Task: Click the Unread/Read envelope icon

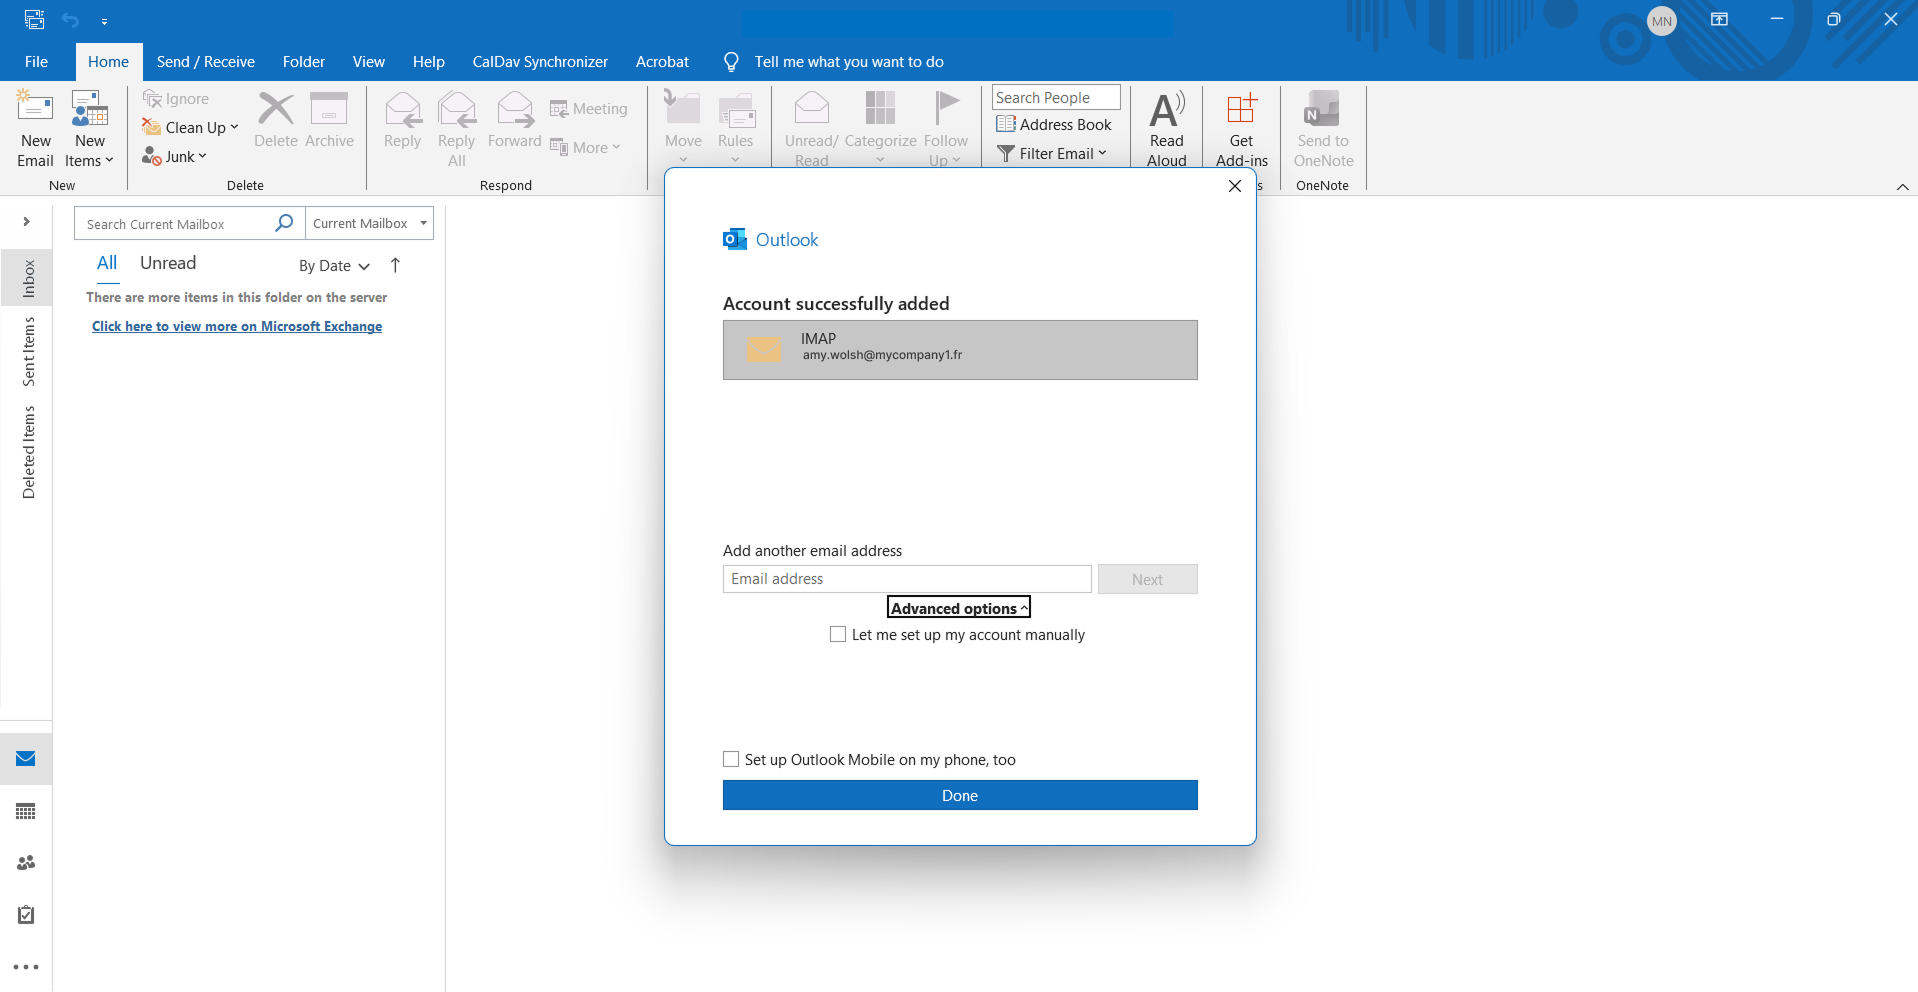Action: point(812,108)
